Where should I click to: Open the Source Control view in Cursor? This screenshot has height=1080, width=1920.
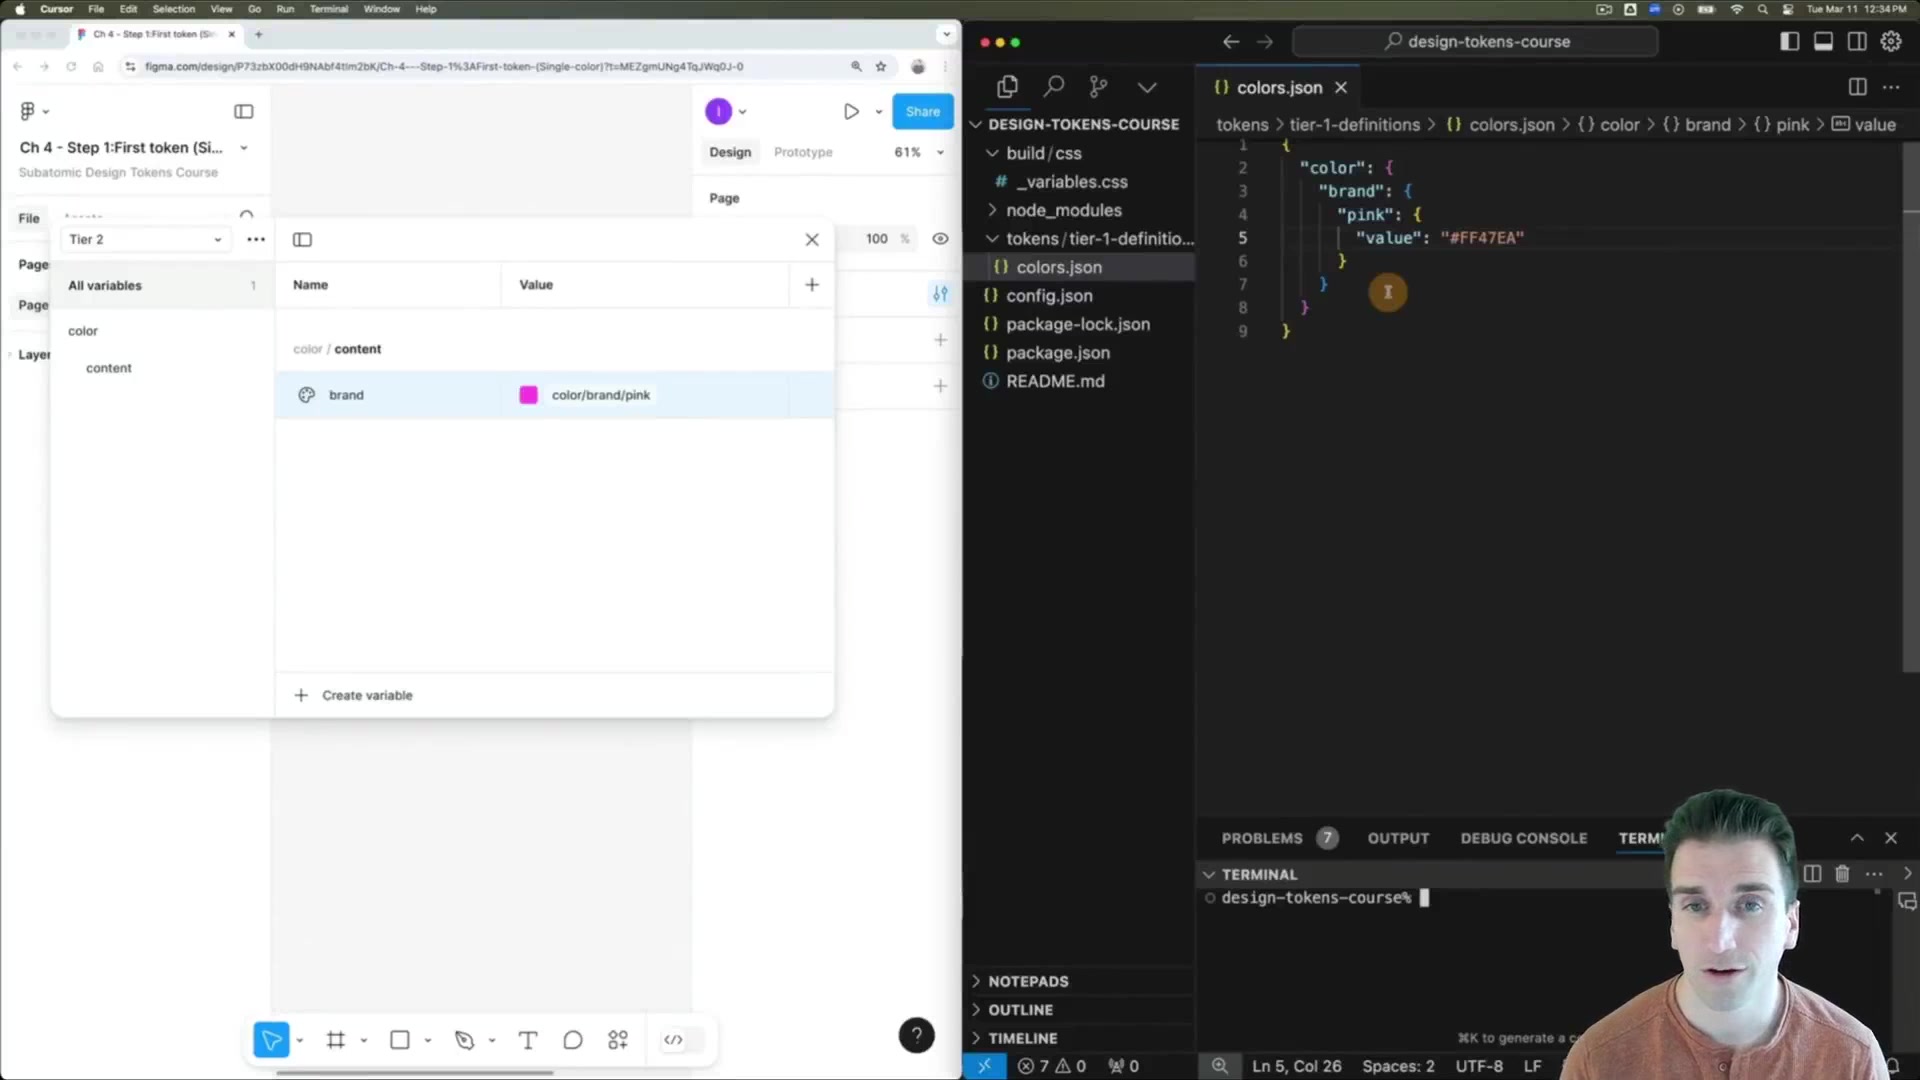[x=1099, y=87]
